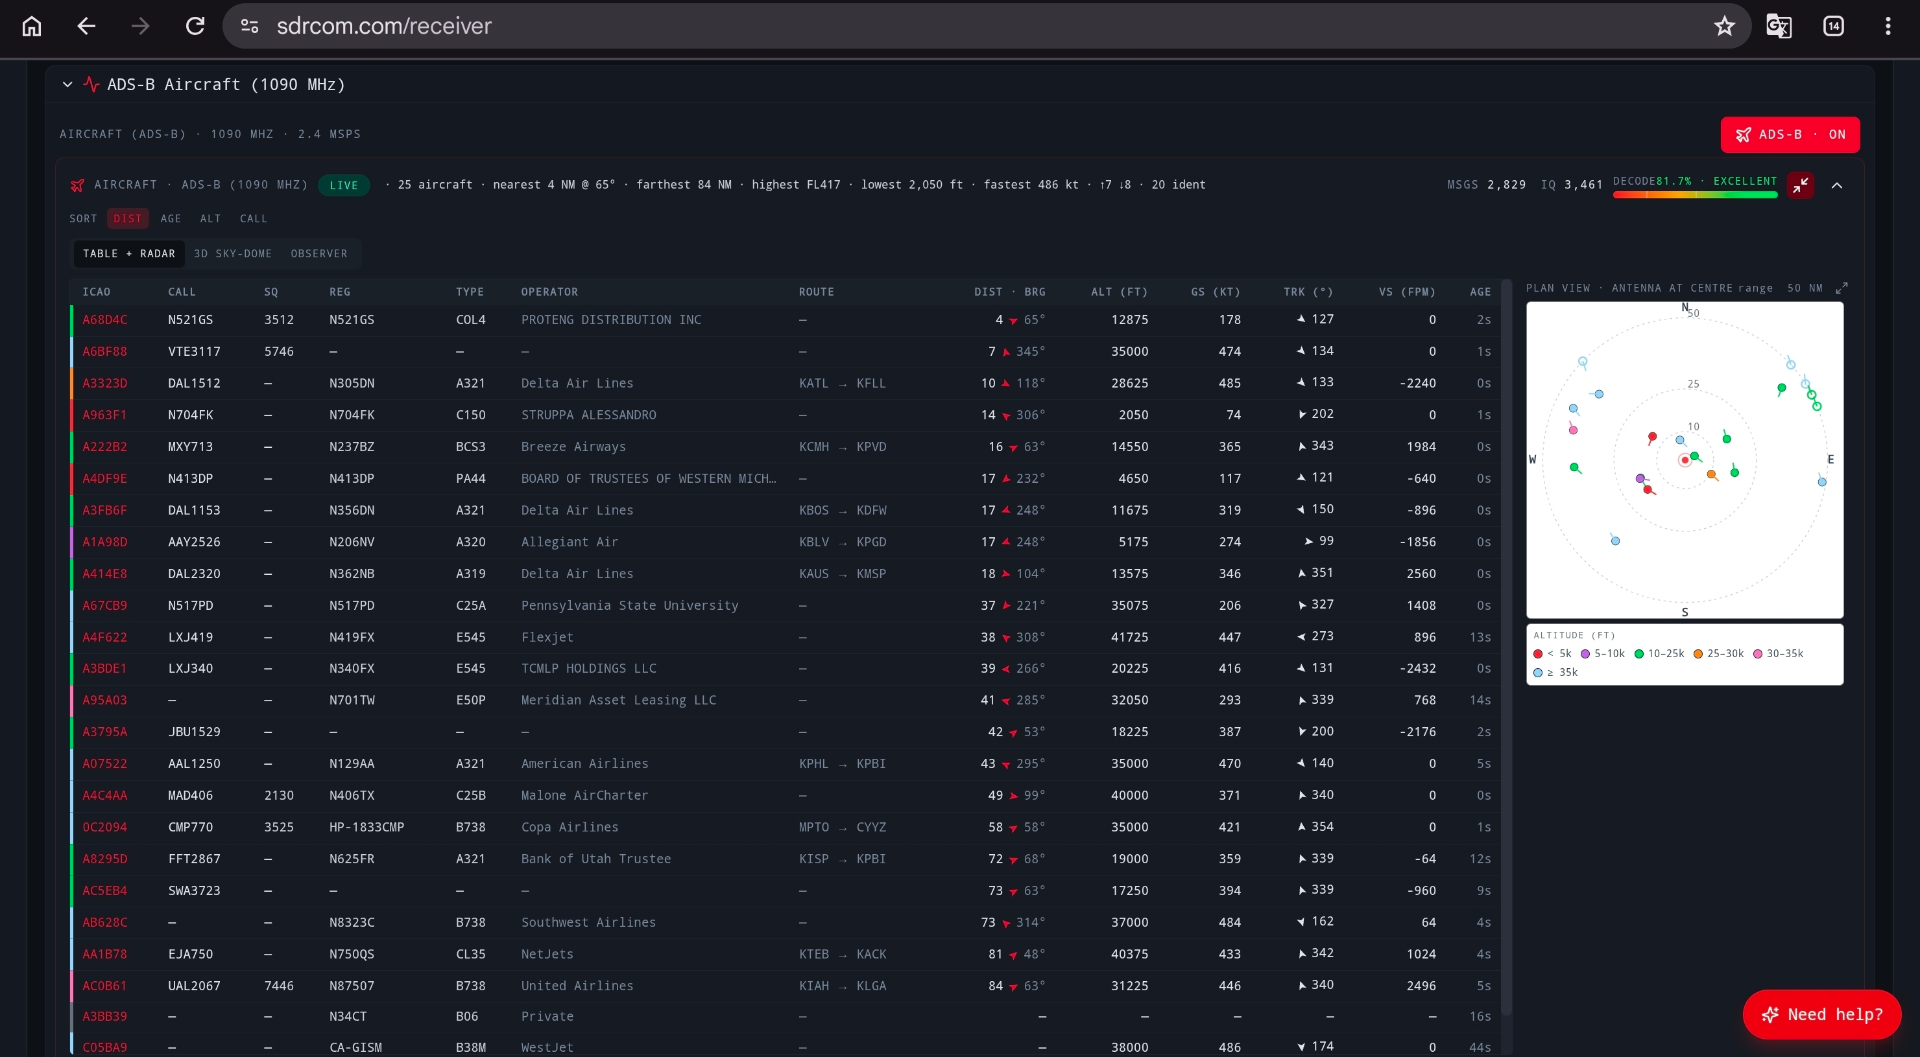The width and height of the screenshot is (1920, 1057).
Task: Open ICAO link 0C2094
Action: 105,827
